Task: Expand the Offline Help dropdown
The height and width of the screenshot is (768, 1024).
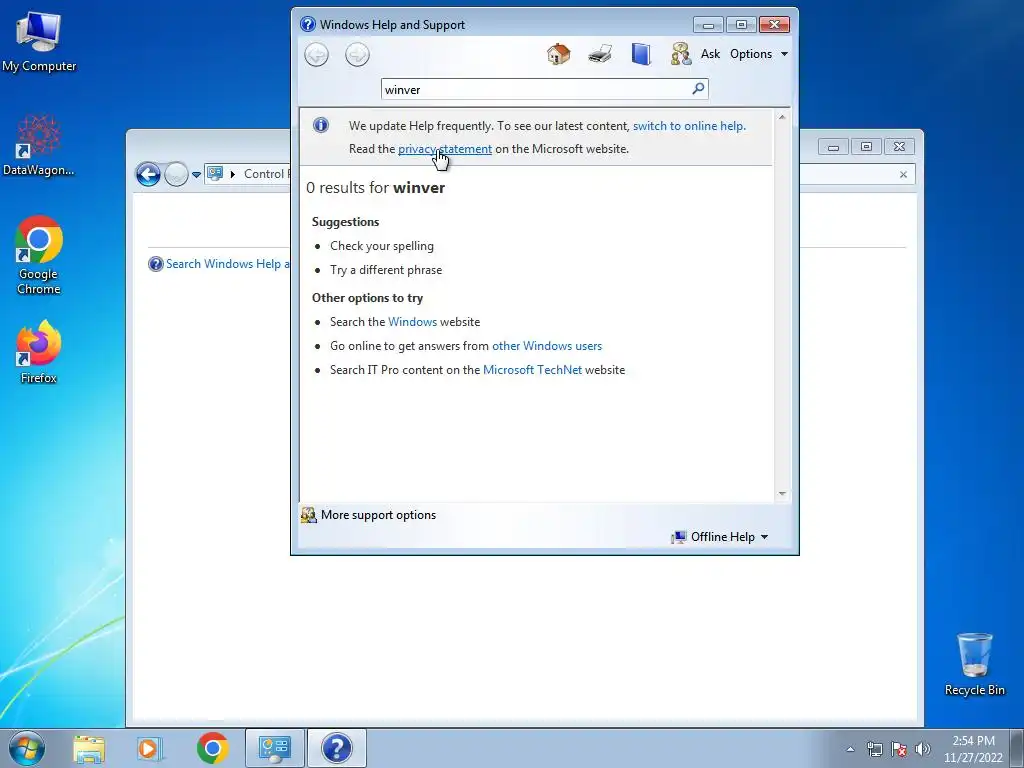Action: tap(720, 537)
